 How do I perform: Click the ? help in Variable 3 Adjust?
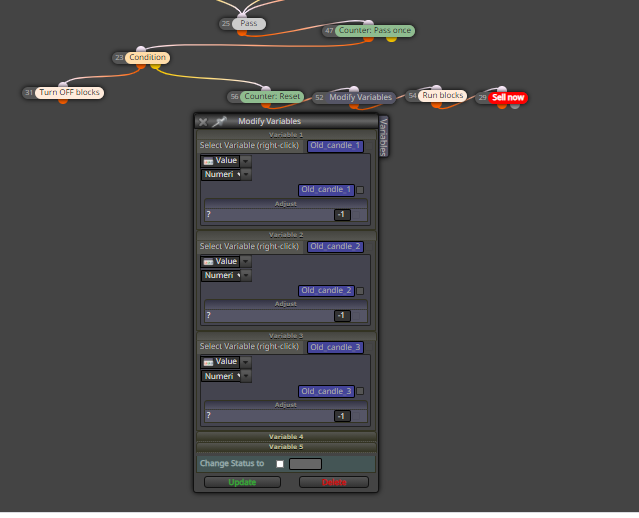[x=209, y=416]
